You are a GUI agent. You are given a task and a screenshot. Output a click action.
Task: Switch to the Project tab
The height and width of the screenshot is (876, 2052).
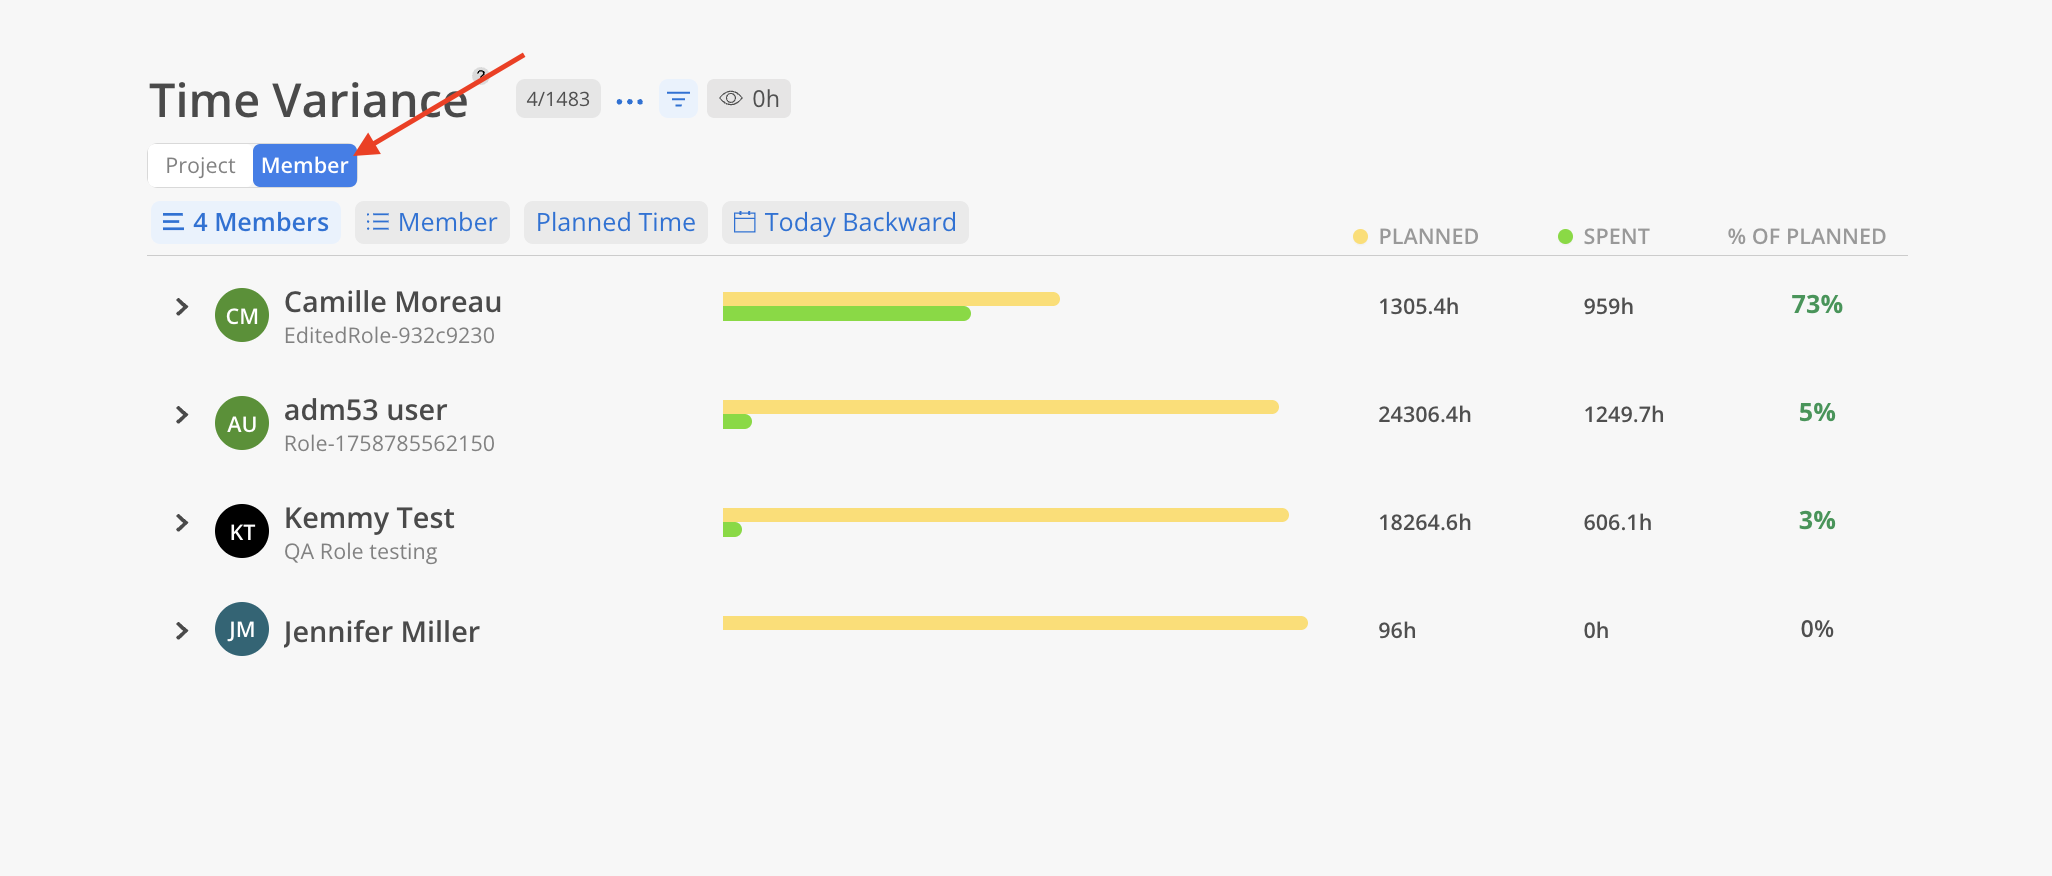tap(201, 166)
